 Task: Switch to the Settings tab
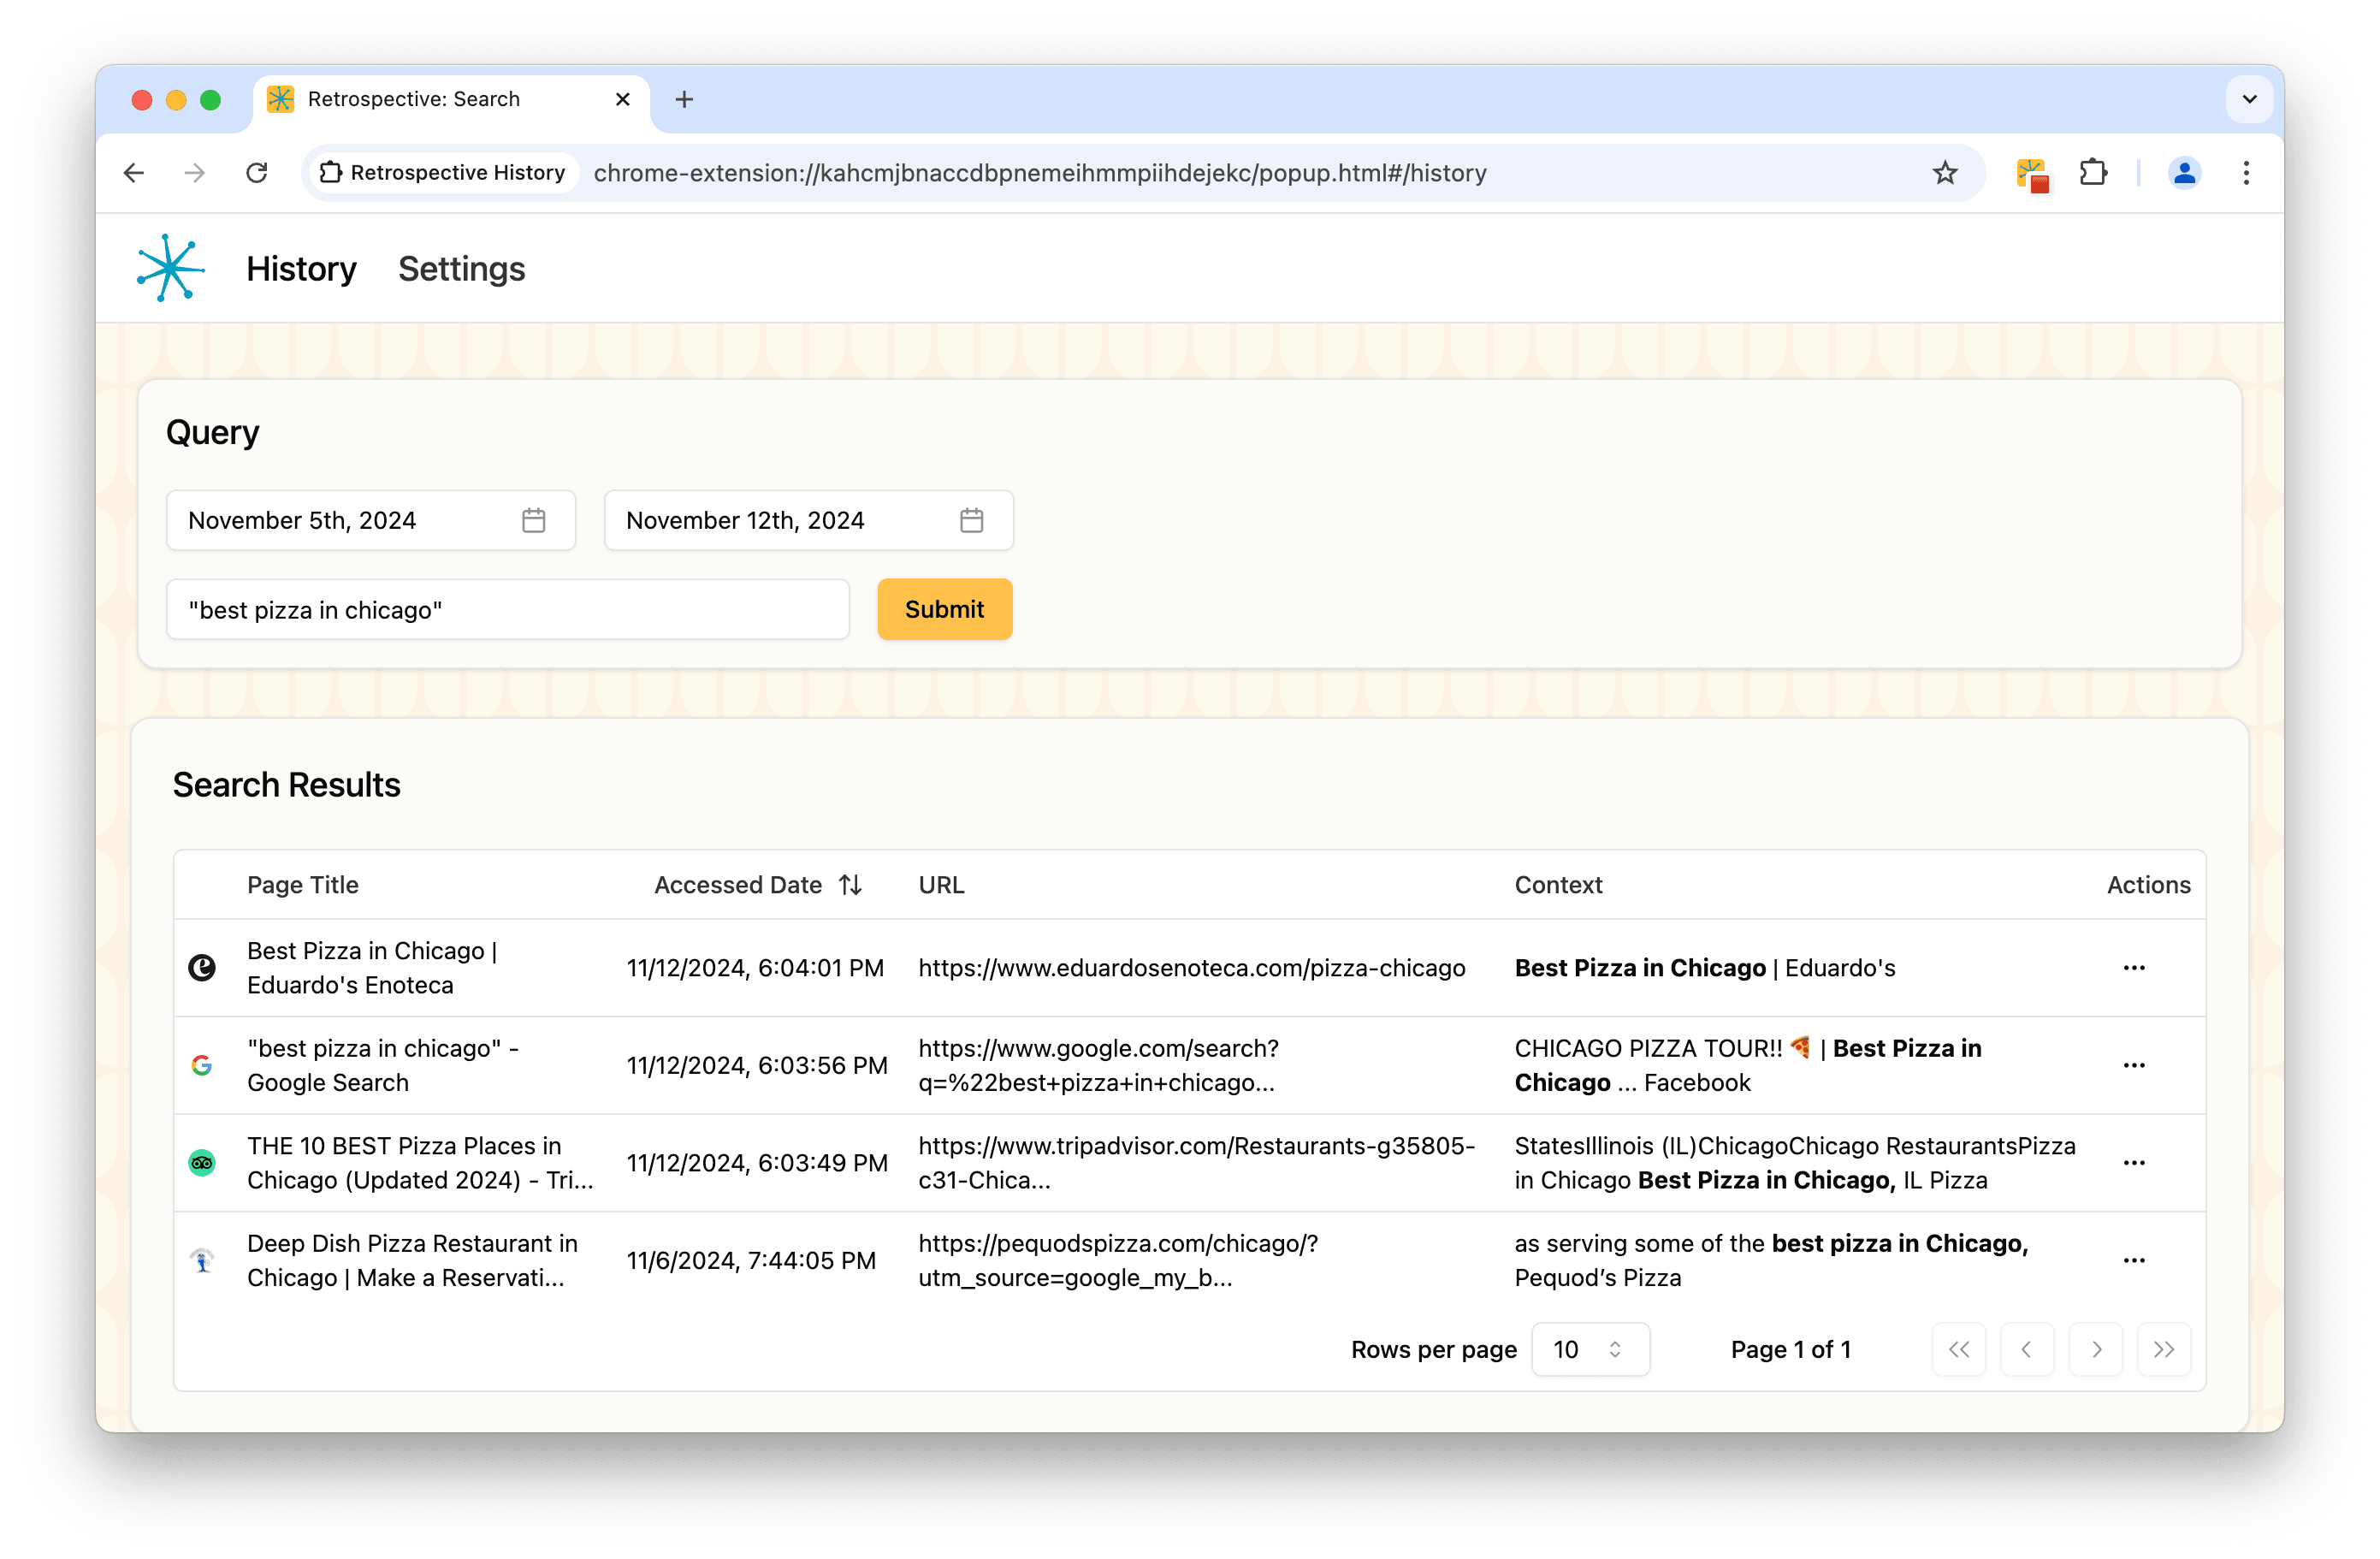(x=461, y=269)
